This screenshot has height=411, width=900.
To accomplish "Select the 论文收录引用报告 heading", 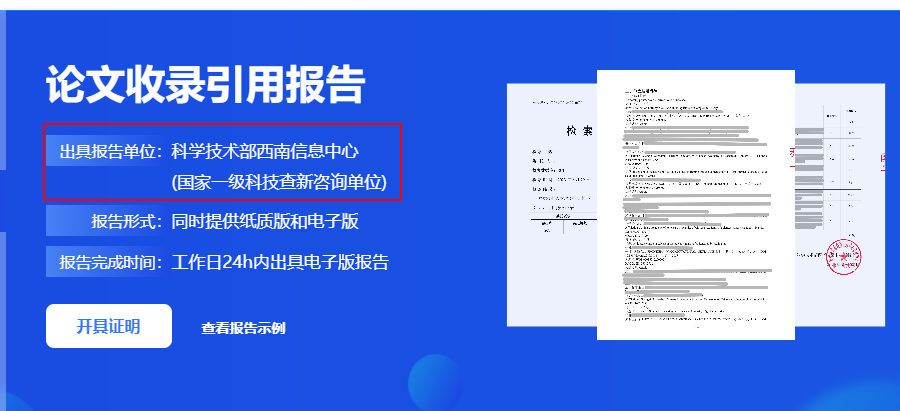I will click(205, 85).
